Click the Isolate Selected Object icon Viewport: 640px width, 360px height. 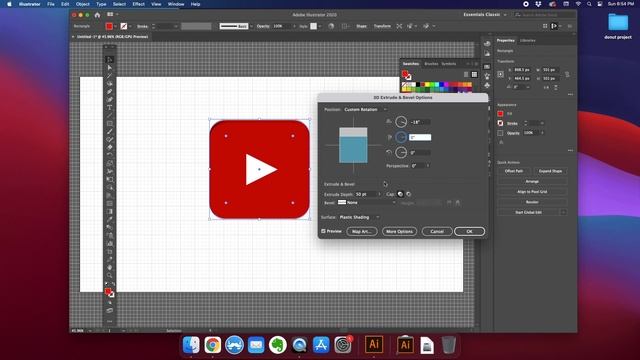[399, 26]
